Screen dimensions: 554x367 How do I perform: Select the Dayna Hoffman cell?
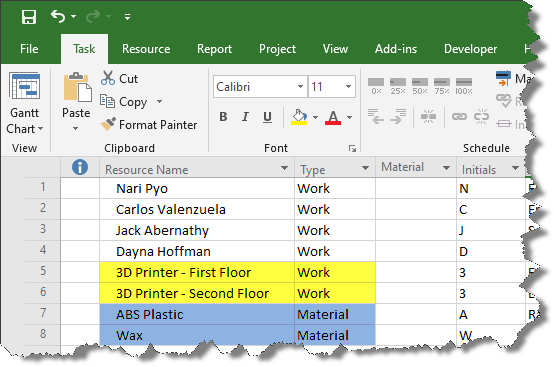pos(197,251)
